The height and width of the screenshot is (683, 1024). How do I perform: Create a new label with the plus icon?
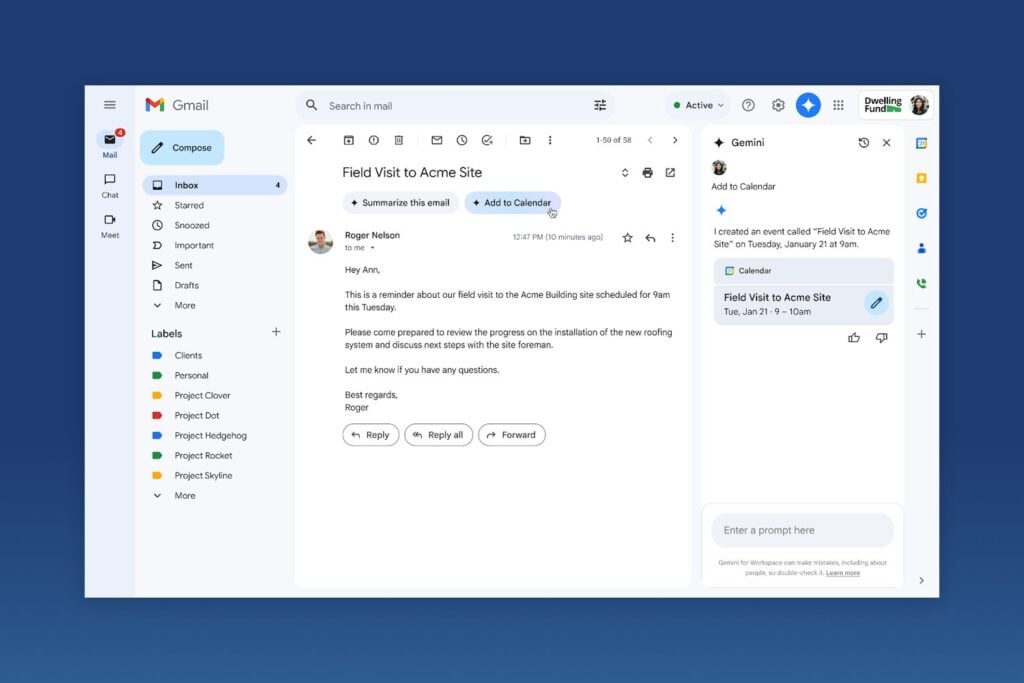point(276,332)
